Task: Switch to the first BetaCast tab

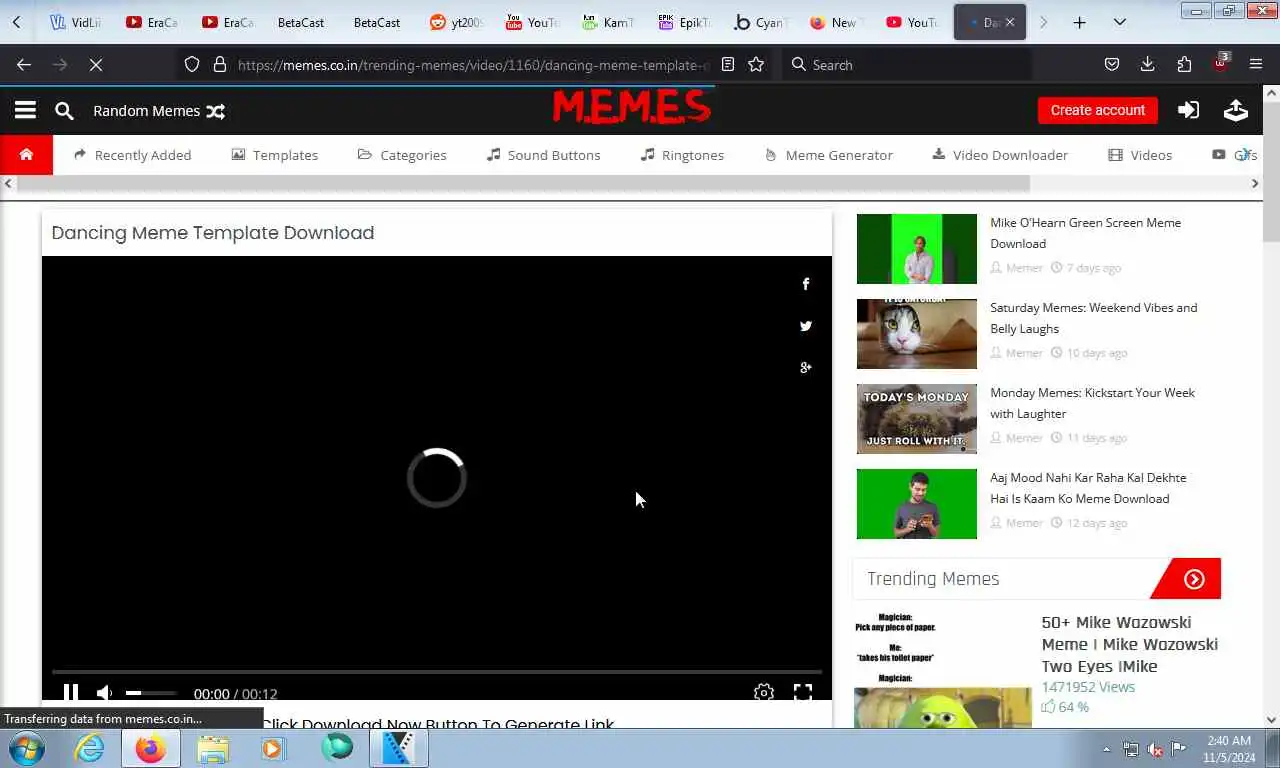Action: click(x=301, y=22)
